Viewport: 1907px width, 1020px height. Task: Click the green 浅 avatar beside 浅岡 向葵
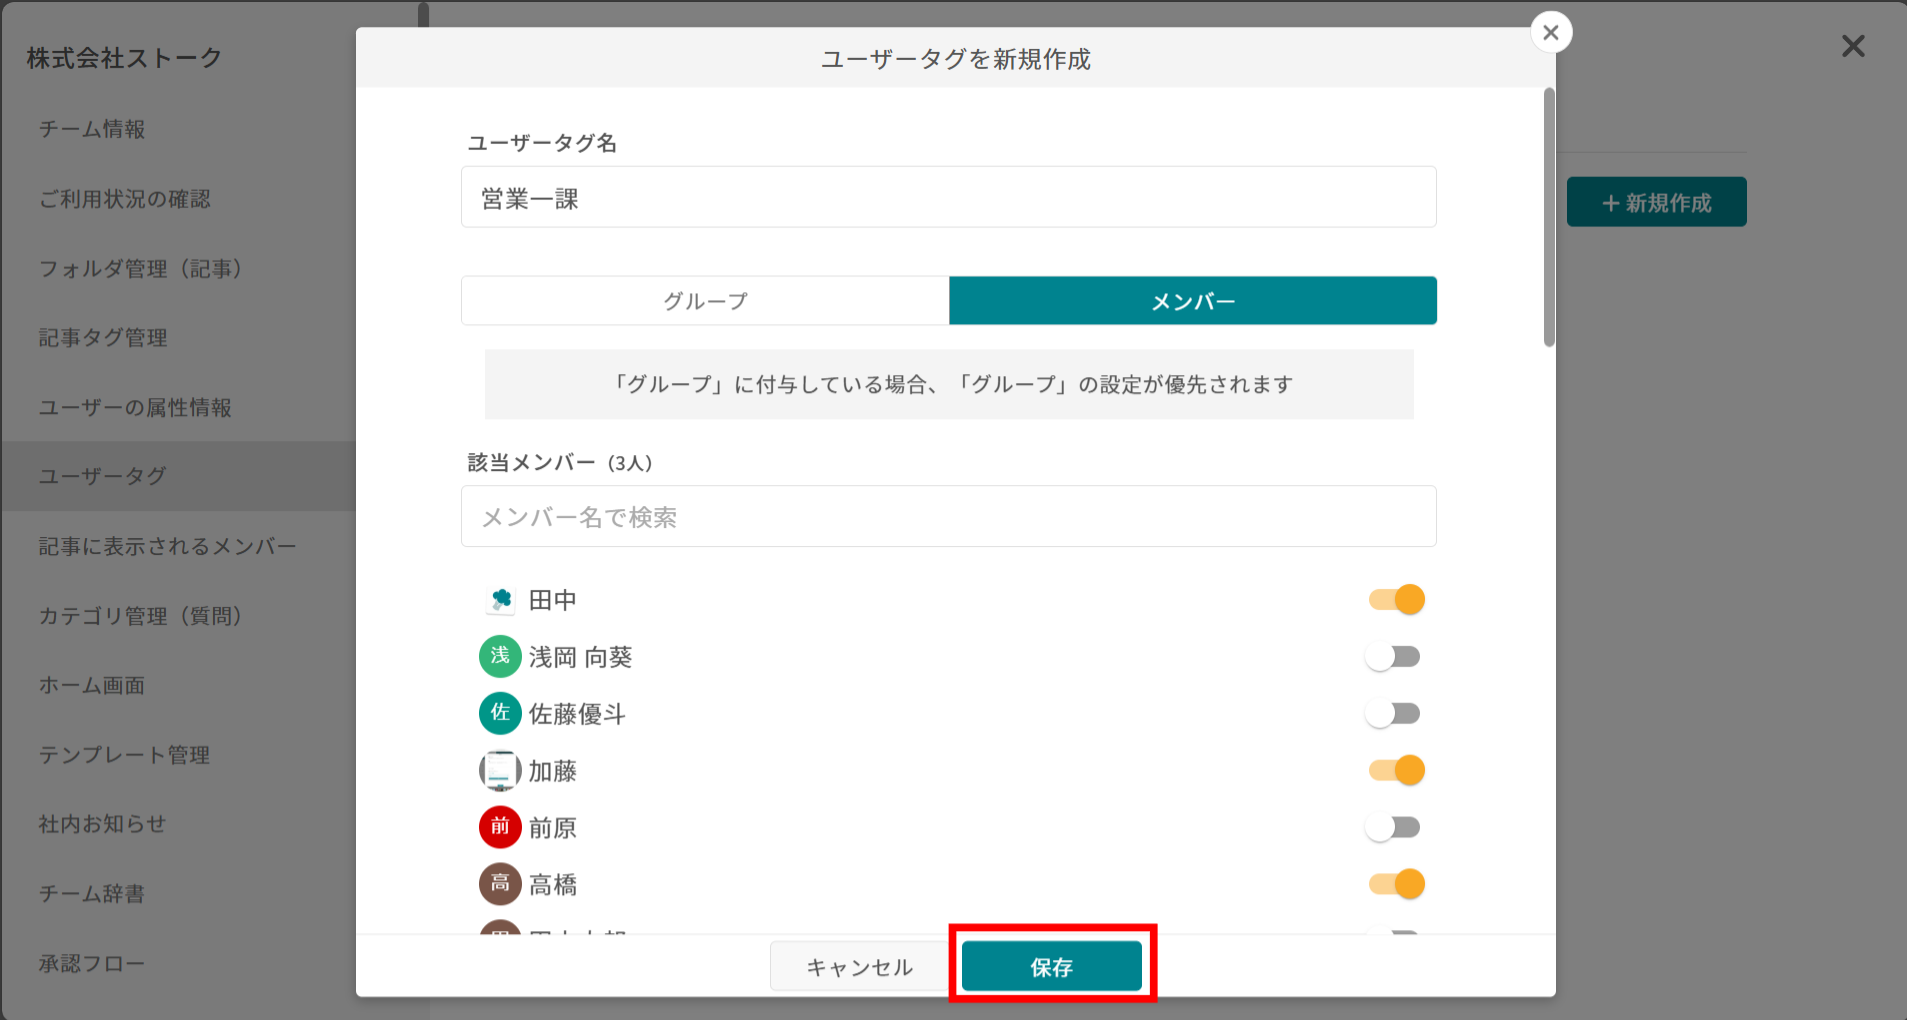(500, 656)
